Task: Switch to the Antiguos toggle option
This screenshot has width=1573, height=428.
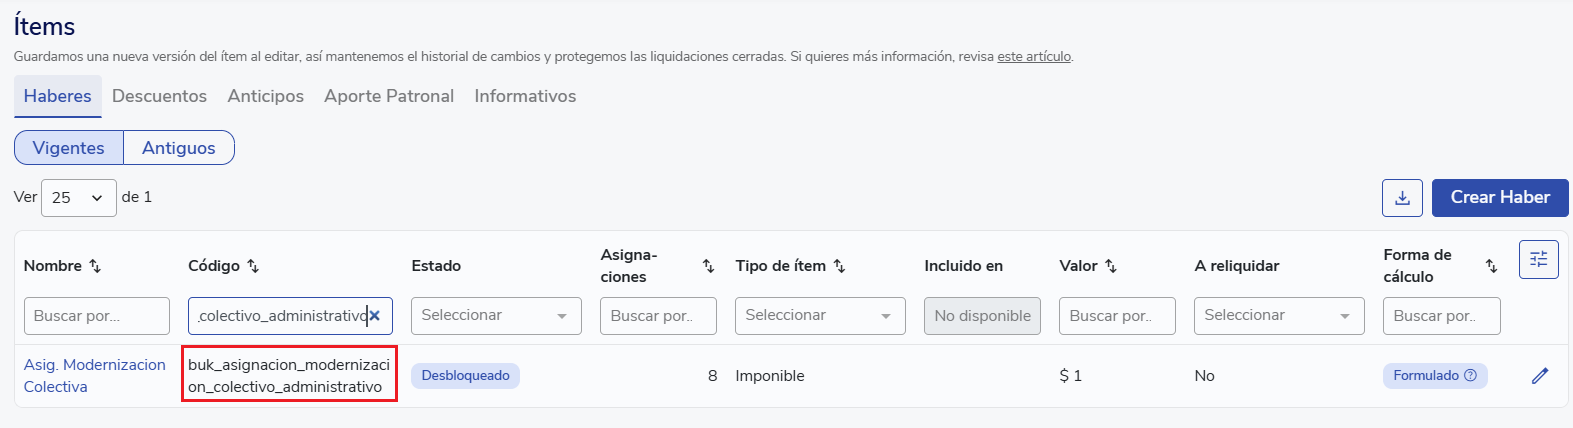Action: tap(179, 148)
